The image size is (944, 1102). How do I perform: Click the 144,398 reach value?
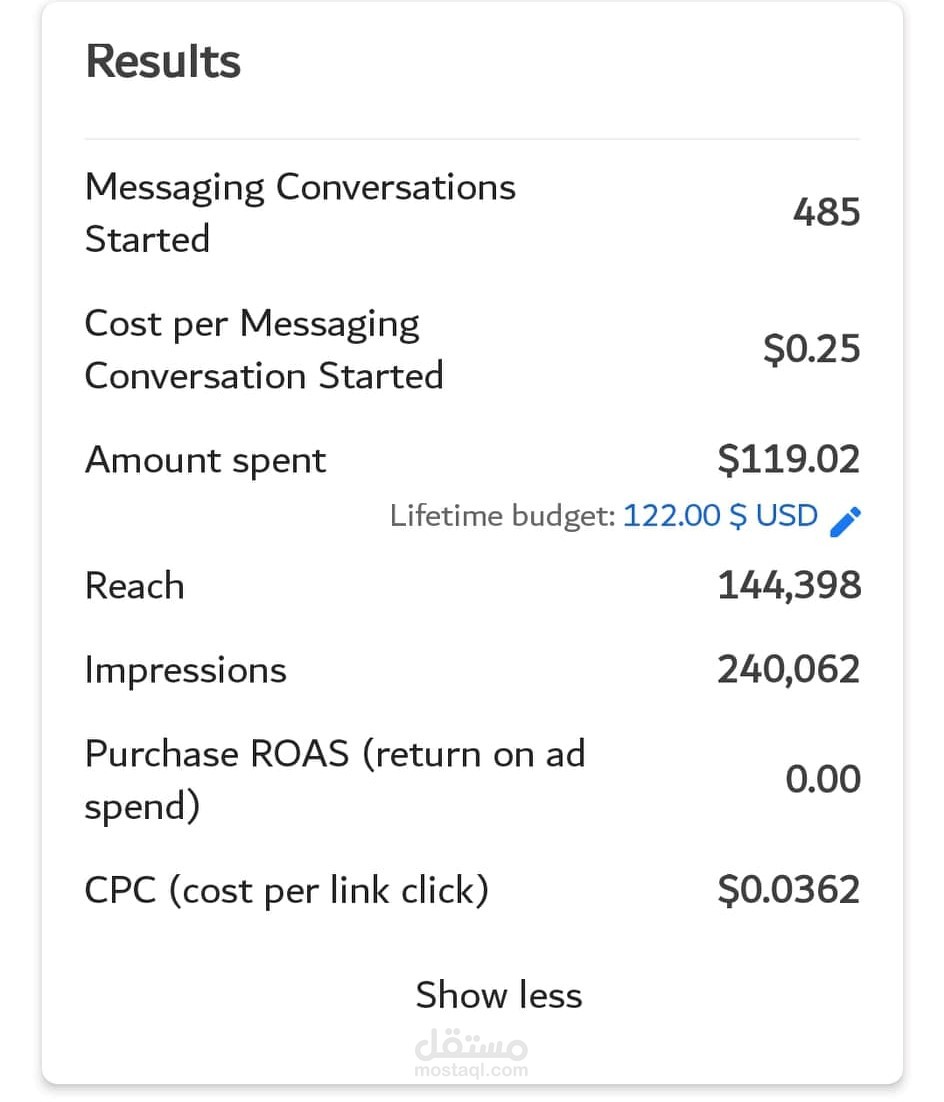789,586
